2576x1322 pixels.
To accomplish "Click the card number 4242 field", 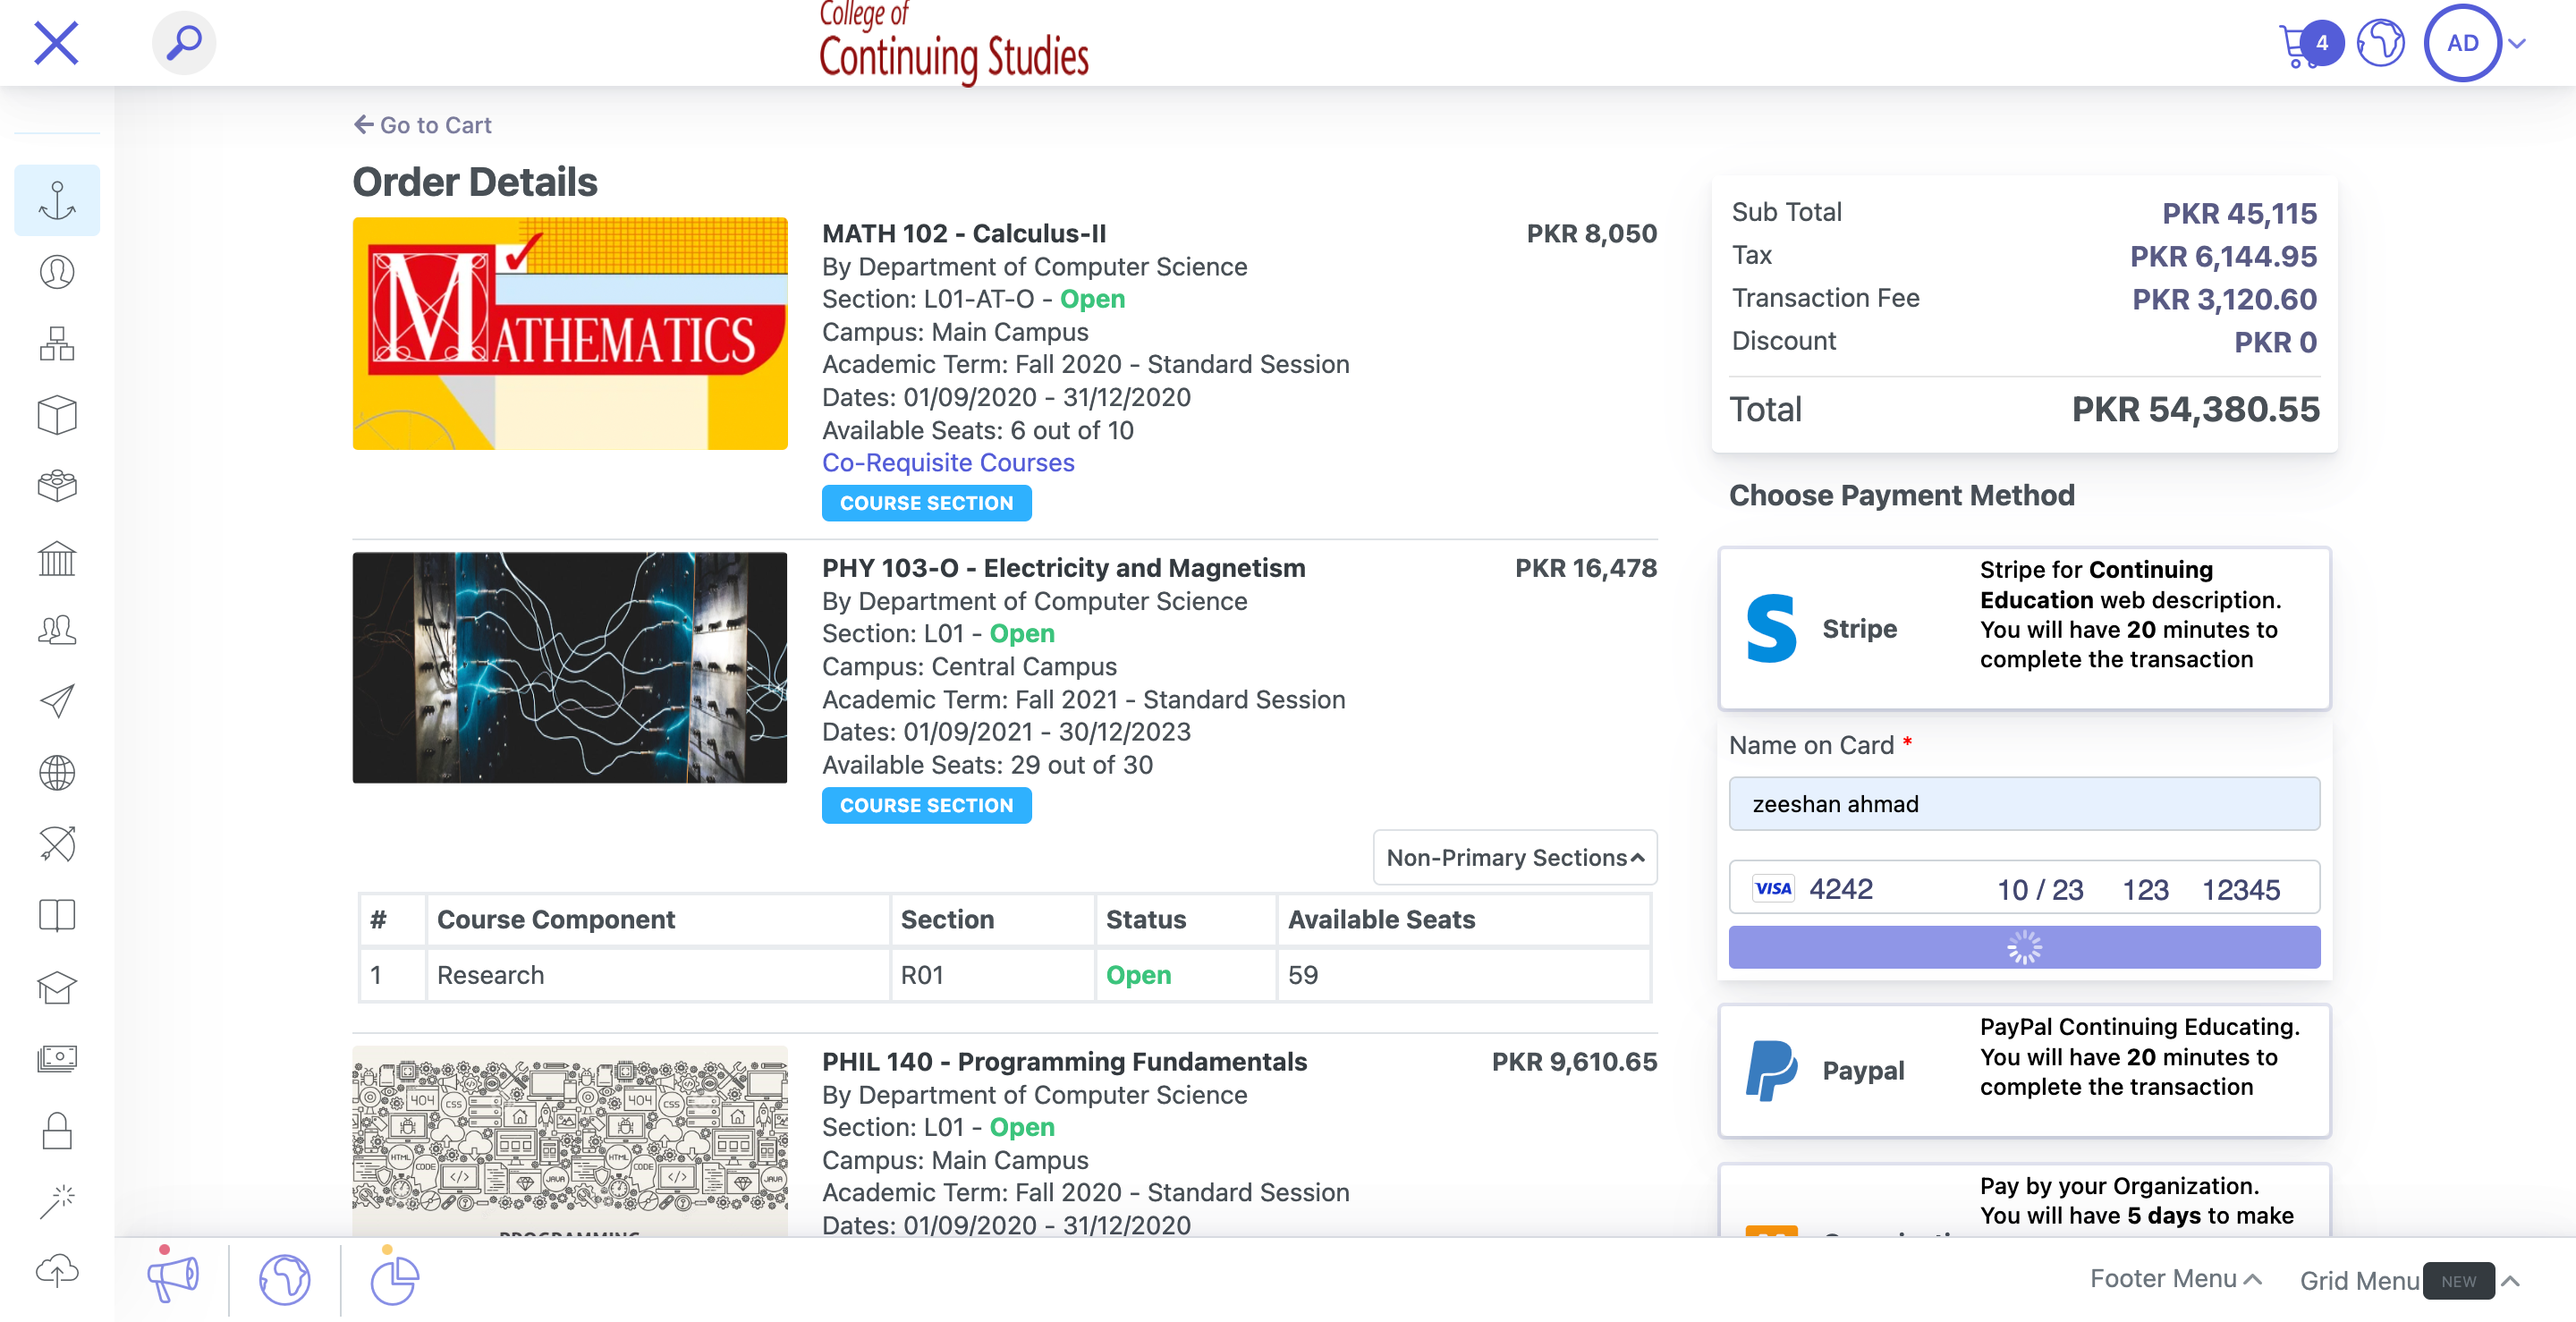I will click(x=1840, y=889).
